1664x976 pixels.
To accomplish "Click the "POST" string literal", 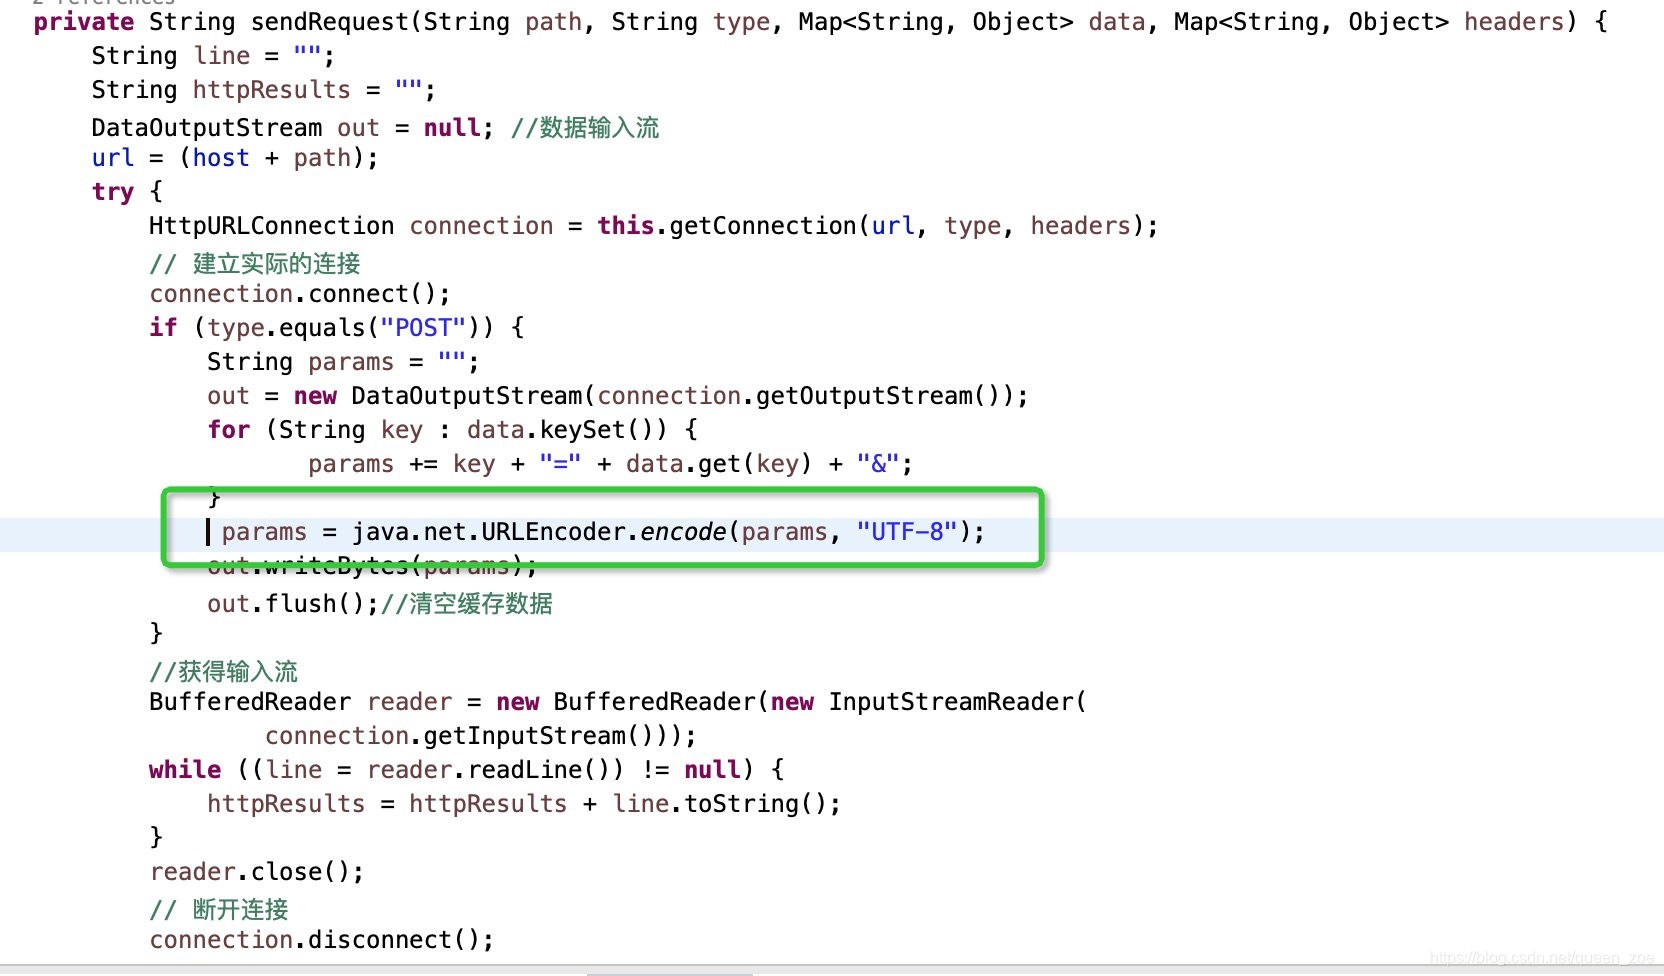I will coord(423,328).
